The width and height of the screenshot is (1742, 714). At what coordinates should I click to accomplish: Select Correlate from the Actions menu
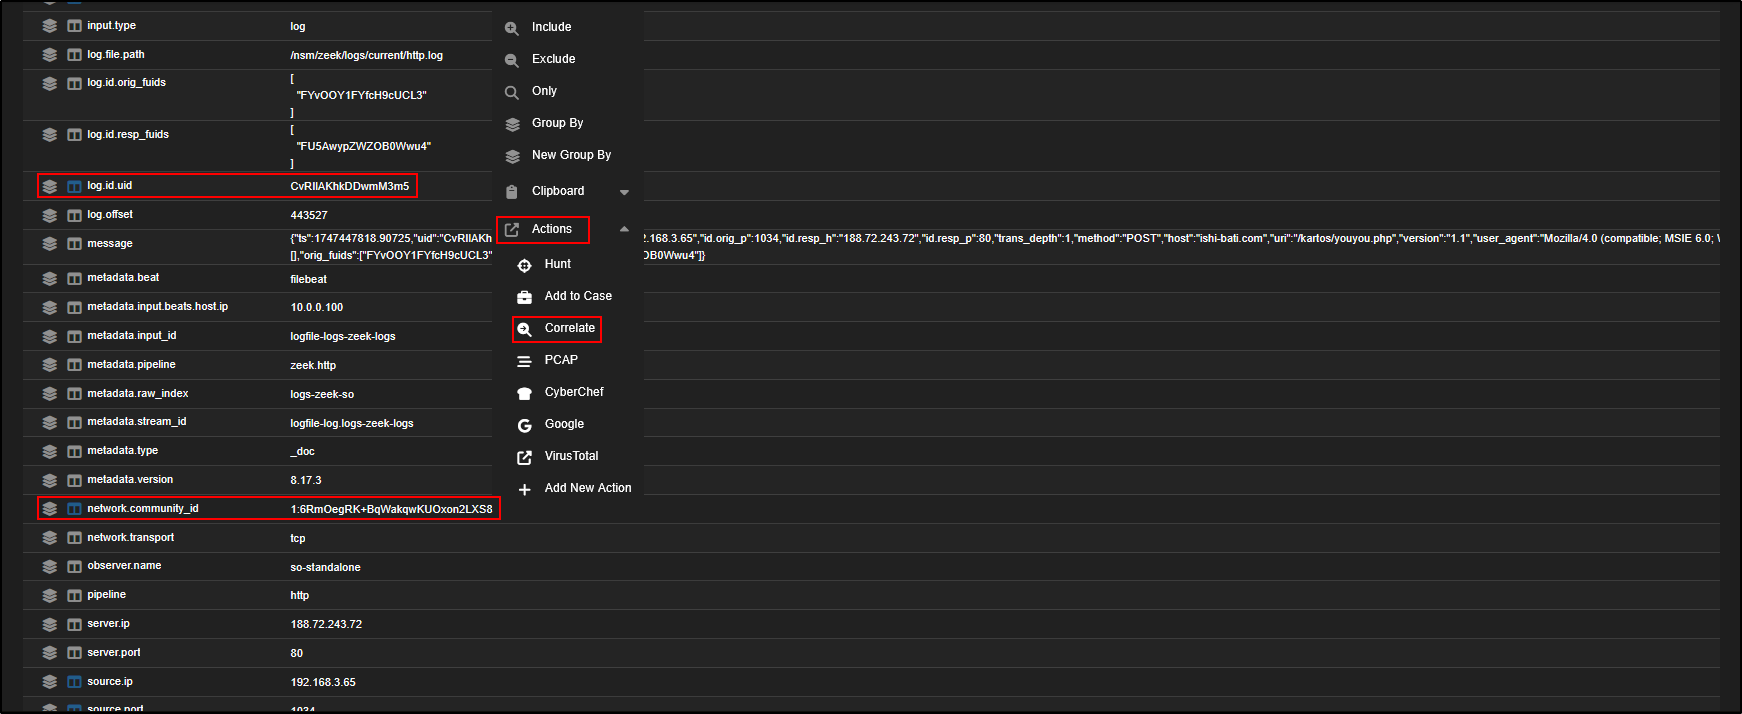pyautogui.click(x=569, y=328)
